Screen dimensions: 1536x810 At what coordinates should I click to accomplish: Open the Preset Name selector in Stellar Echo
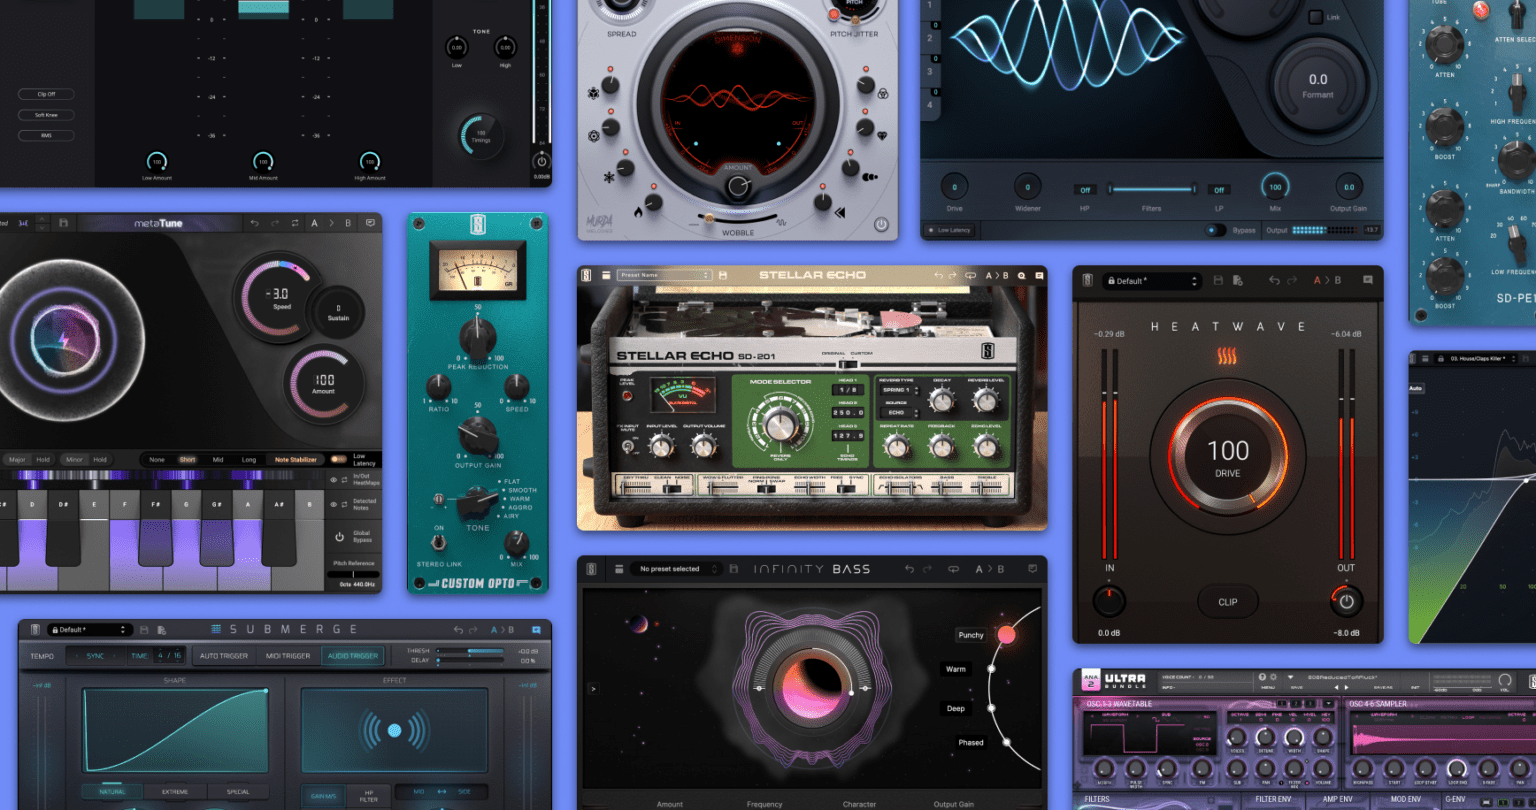click(663, 274)
